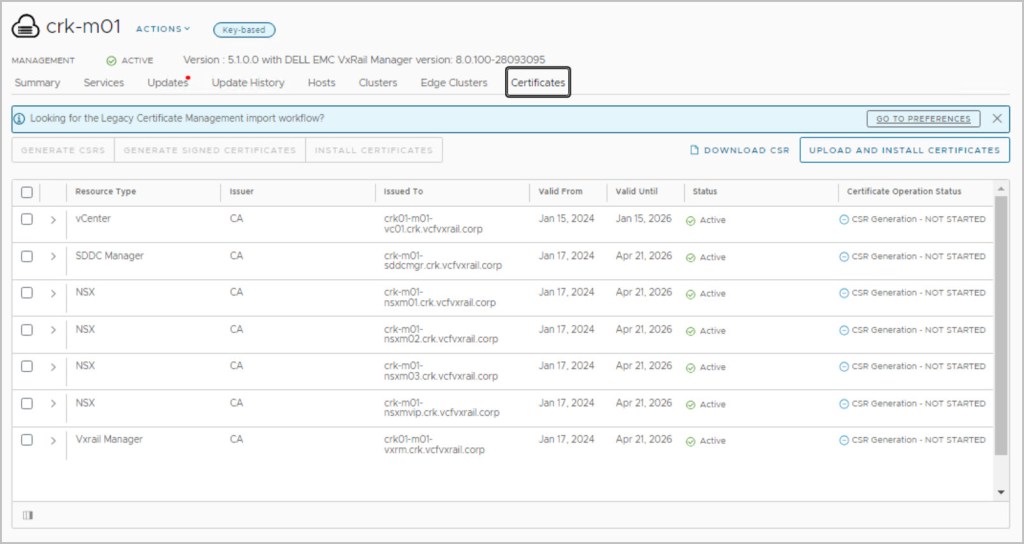The width and height of the screenshot is (1024, 544).
Task: Dismiss the Legacy Certificate Management banner
Action: pyautogui.click(x=997, y=118)
